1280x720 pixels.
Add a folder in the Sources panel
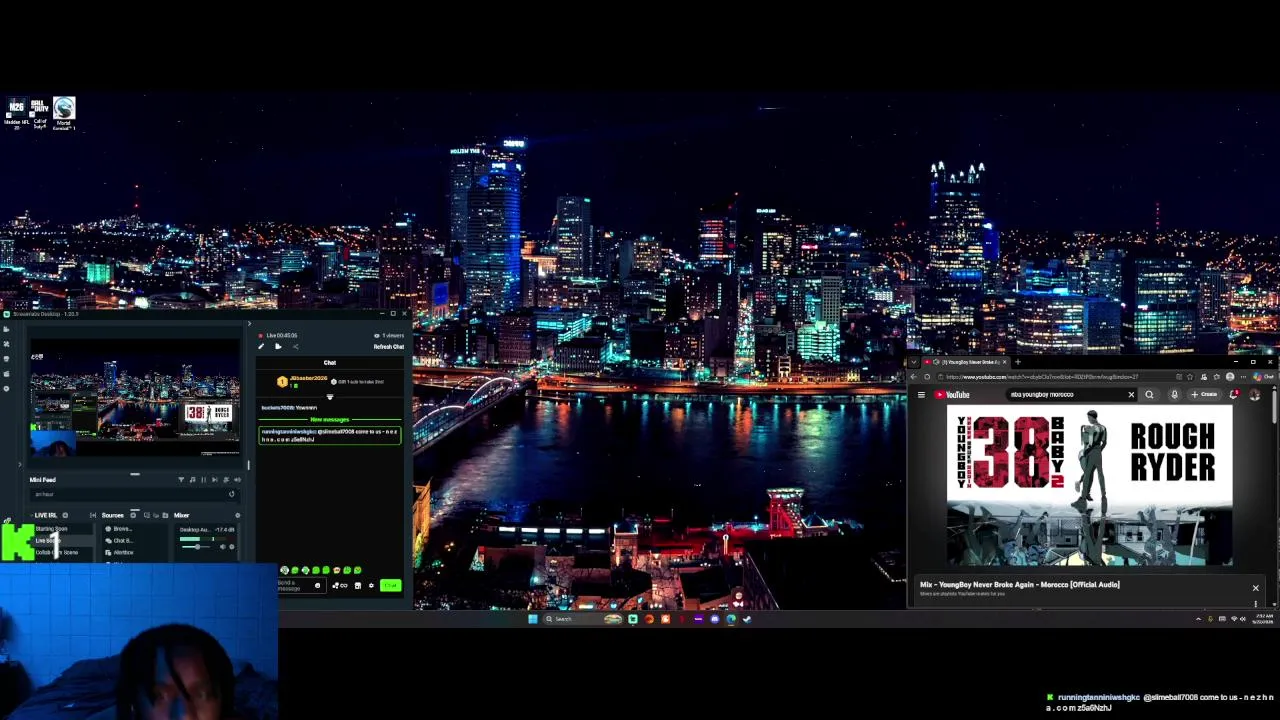(165, 515)
